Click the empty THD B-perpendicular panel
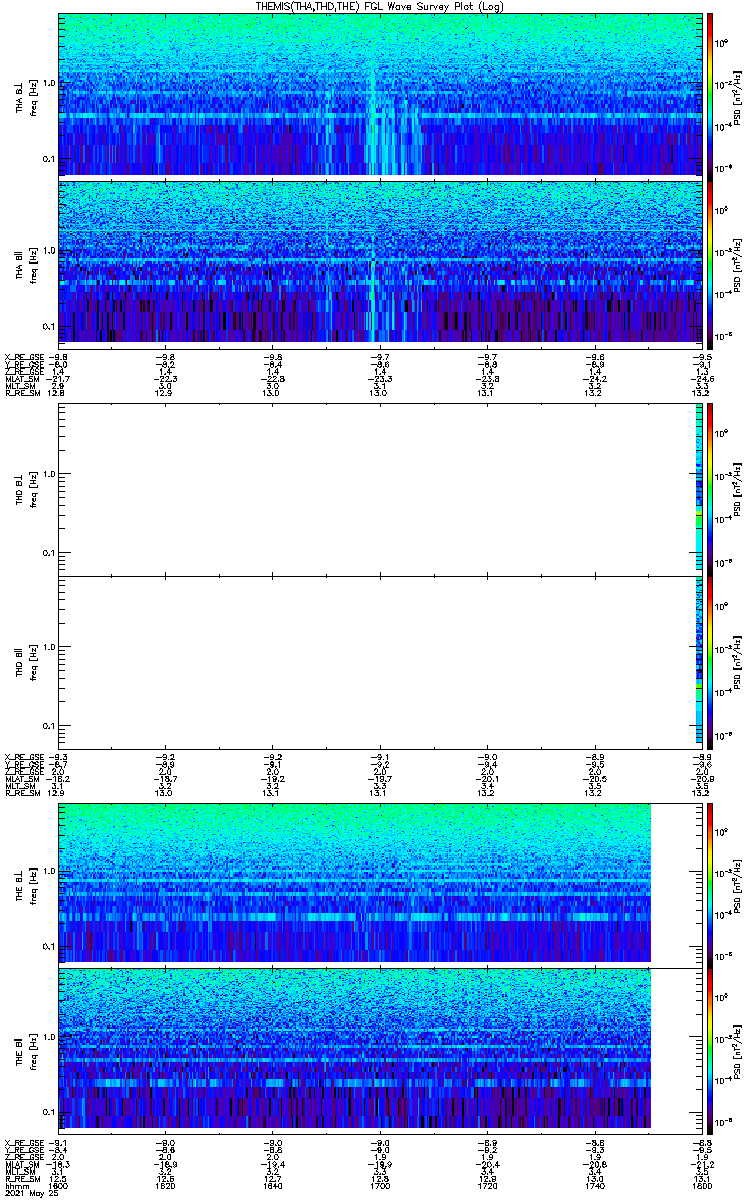The width and height of the screenshot is (750, 1200). point(380,489)
